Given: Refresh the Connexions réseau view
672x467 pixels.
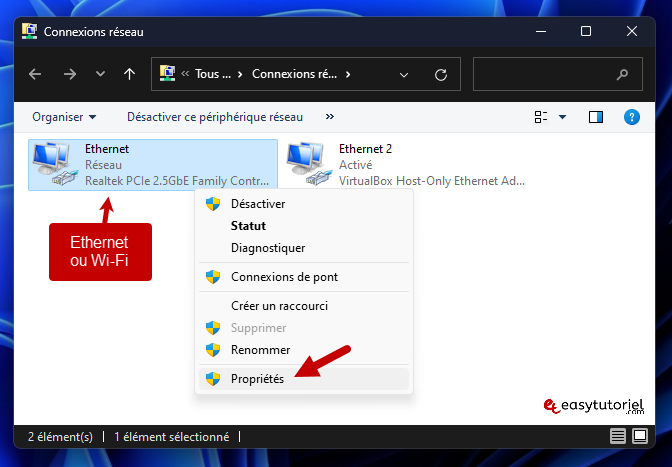Looking at the screenshot, I should (441, 75).
